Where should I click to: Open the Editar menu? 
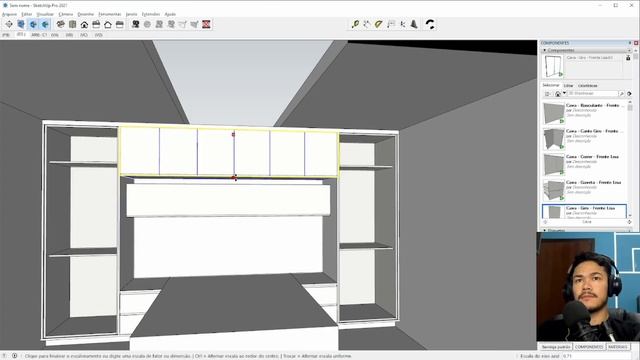(27, 14)
